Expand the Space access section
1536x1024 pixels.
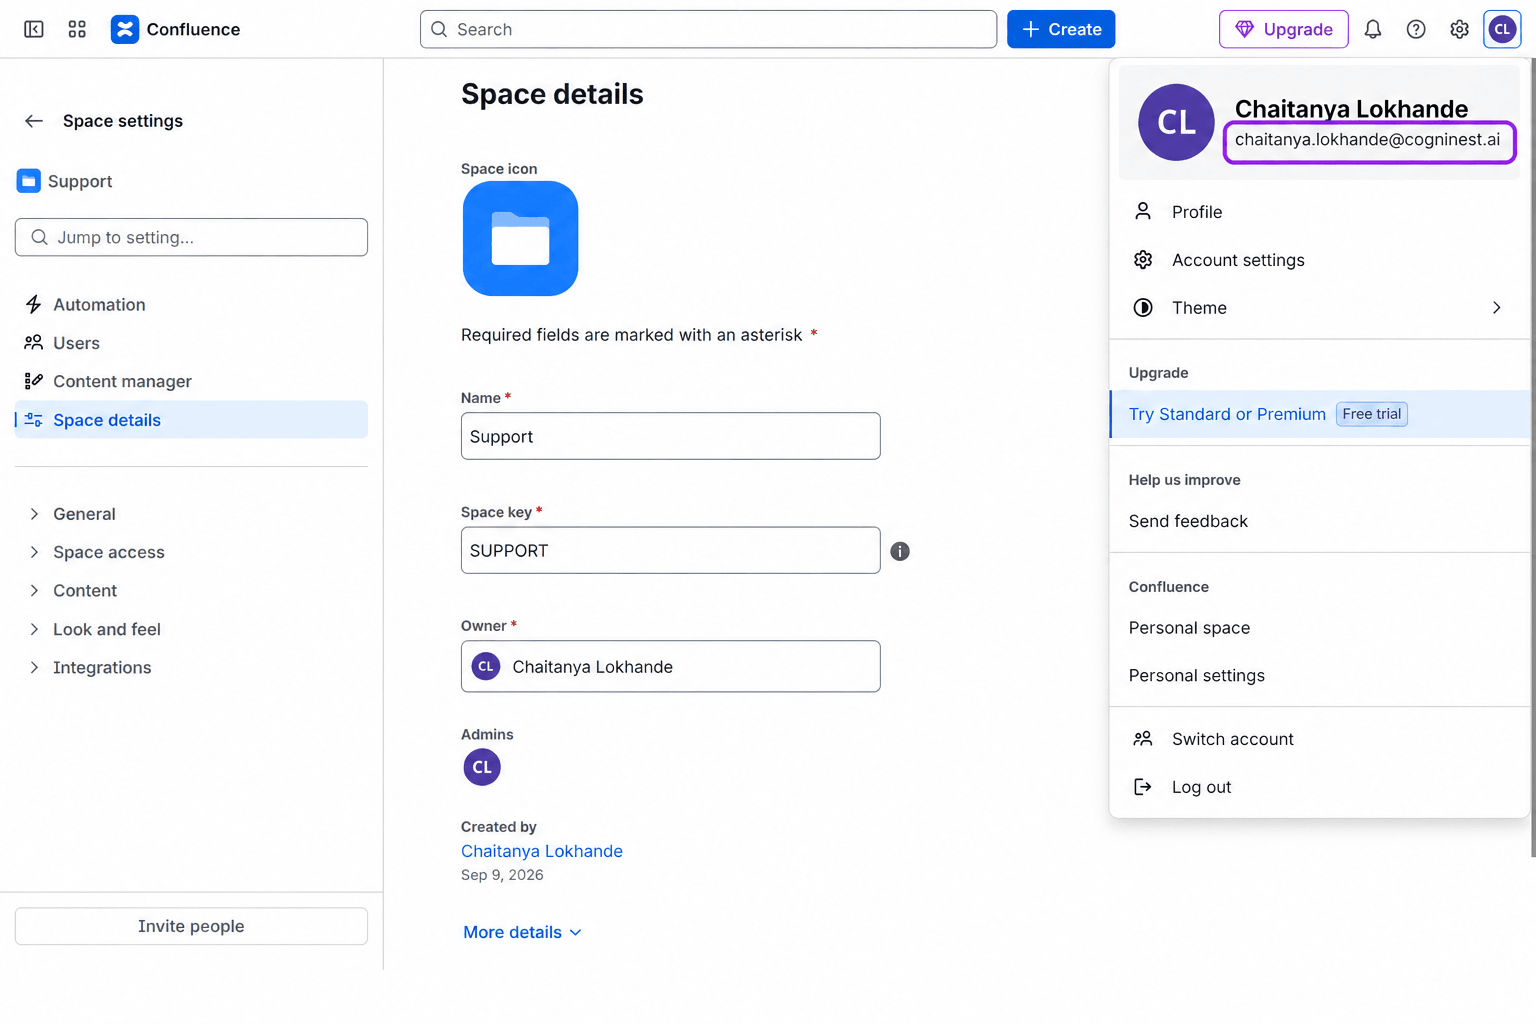click(191, 552)
